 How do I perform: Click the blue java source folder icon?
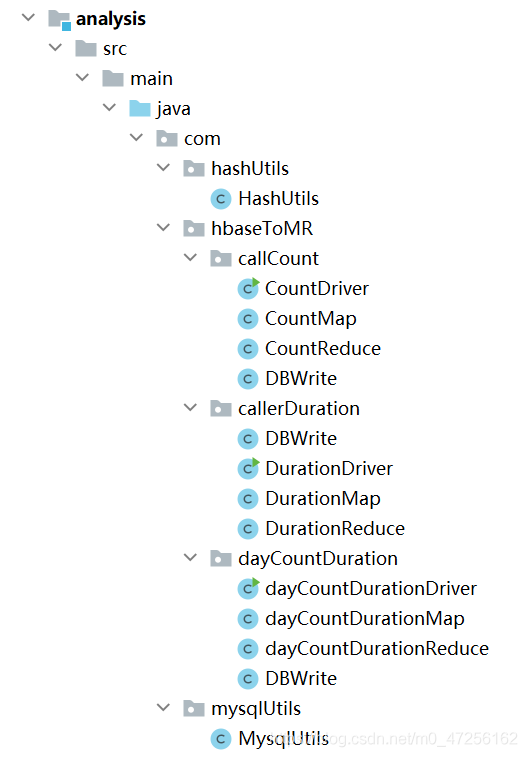pyautogui.click(x=140, y=109)
